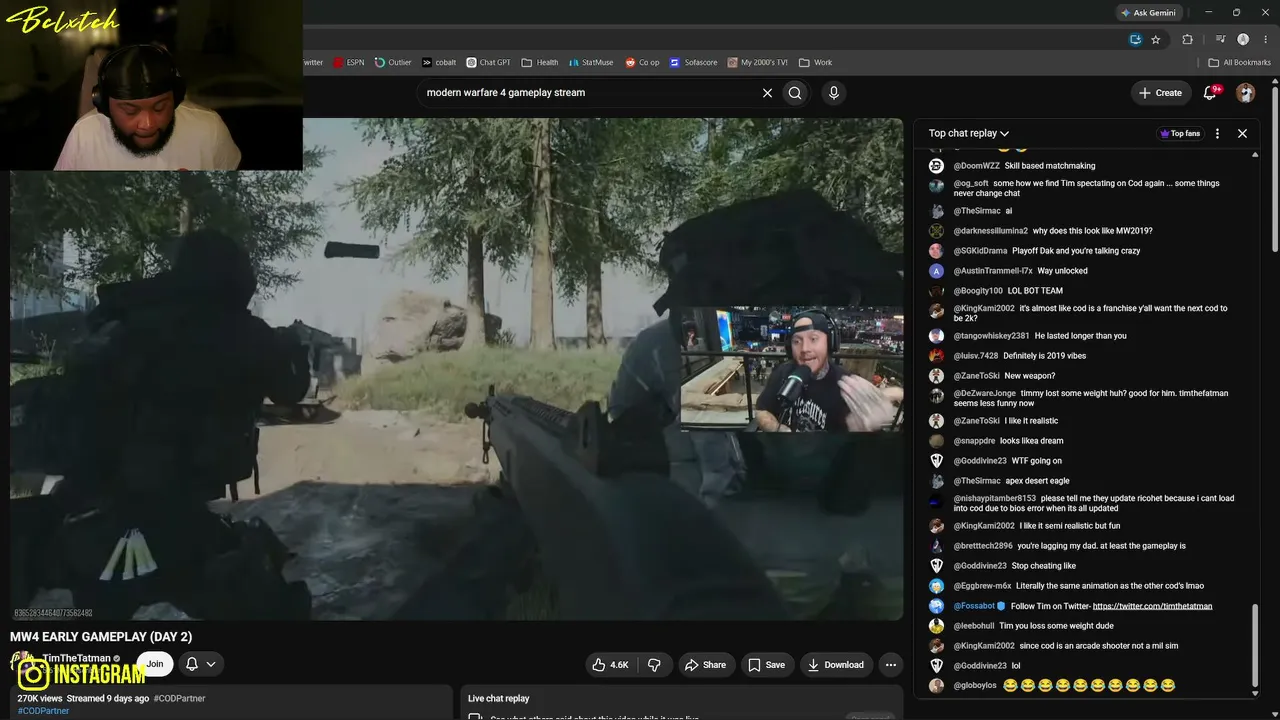This screenshot has width=1280, height=720.
Task: Open the Outlier bookmark
Action: 393,62
